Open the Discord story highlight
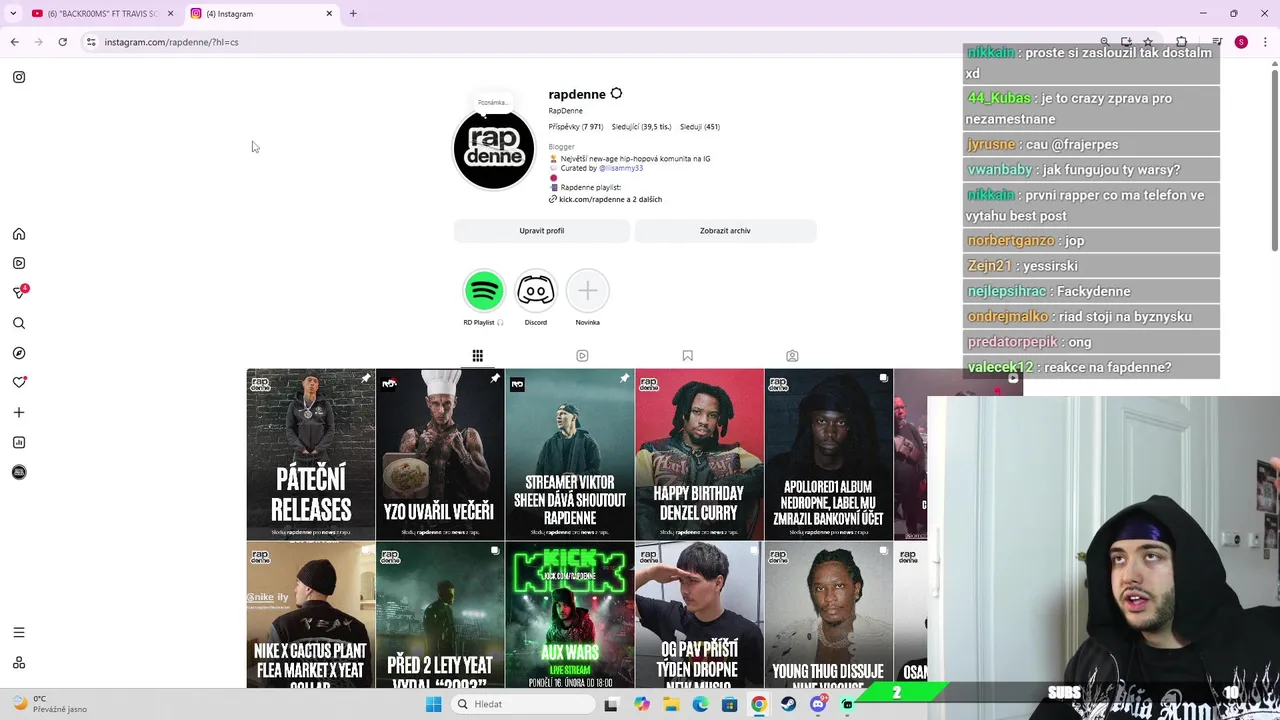Viewport: 1280px width, 720px height. tap(536, 291)
